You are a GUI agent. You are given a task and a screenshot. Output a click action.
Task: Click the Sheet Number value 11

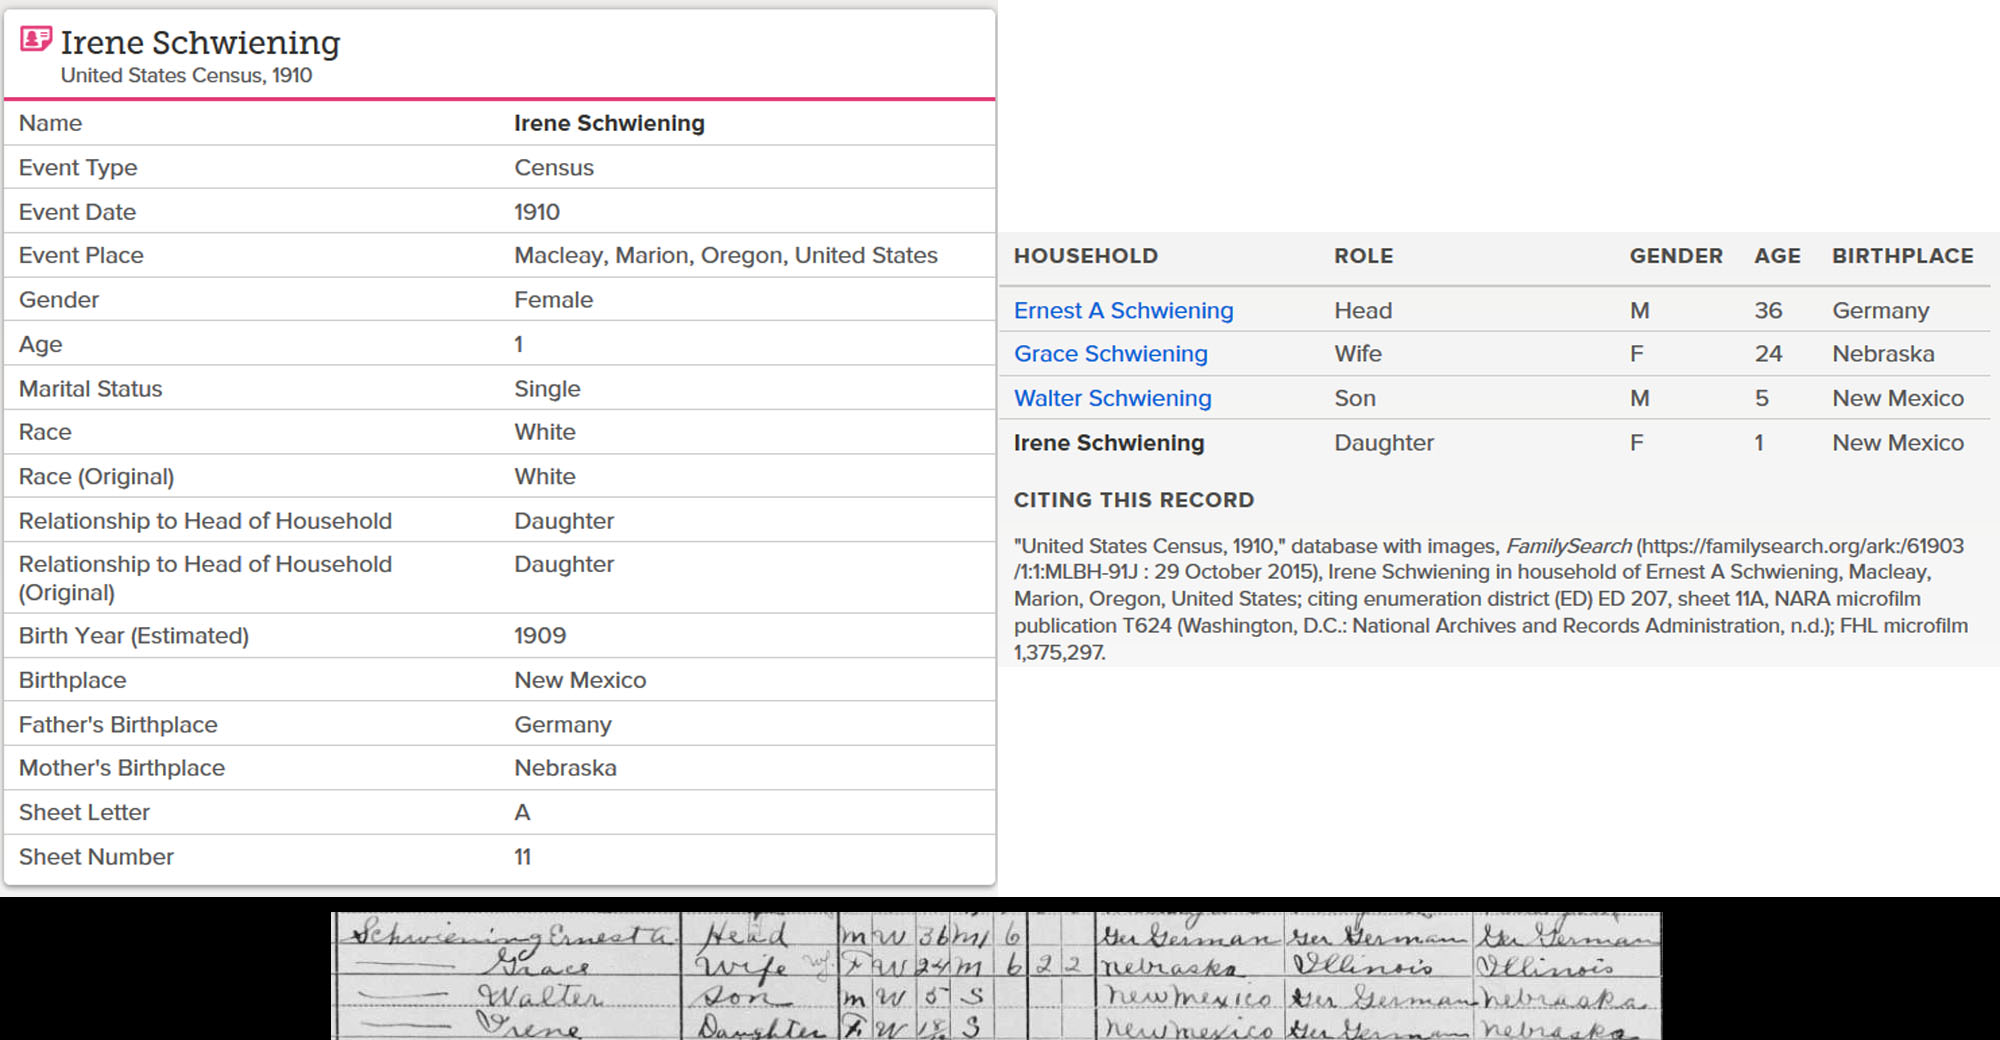(523, 857)
